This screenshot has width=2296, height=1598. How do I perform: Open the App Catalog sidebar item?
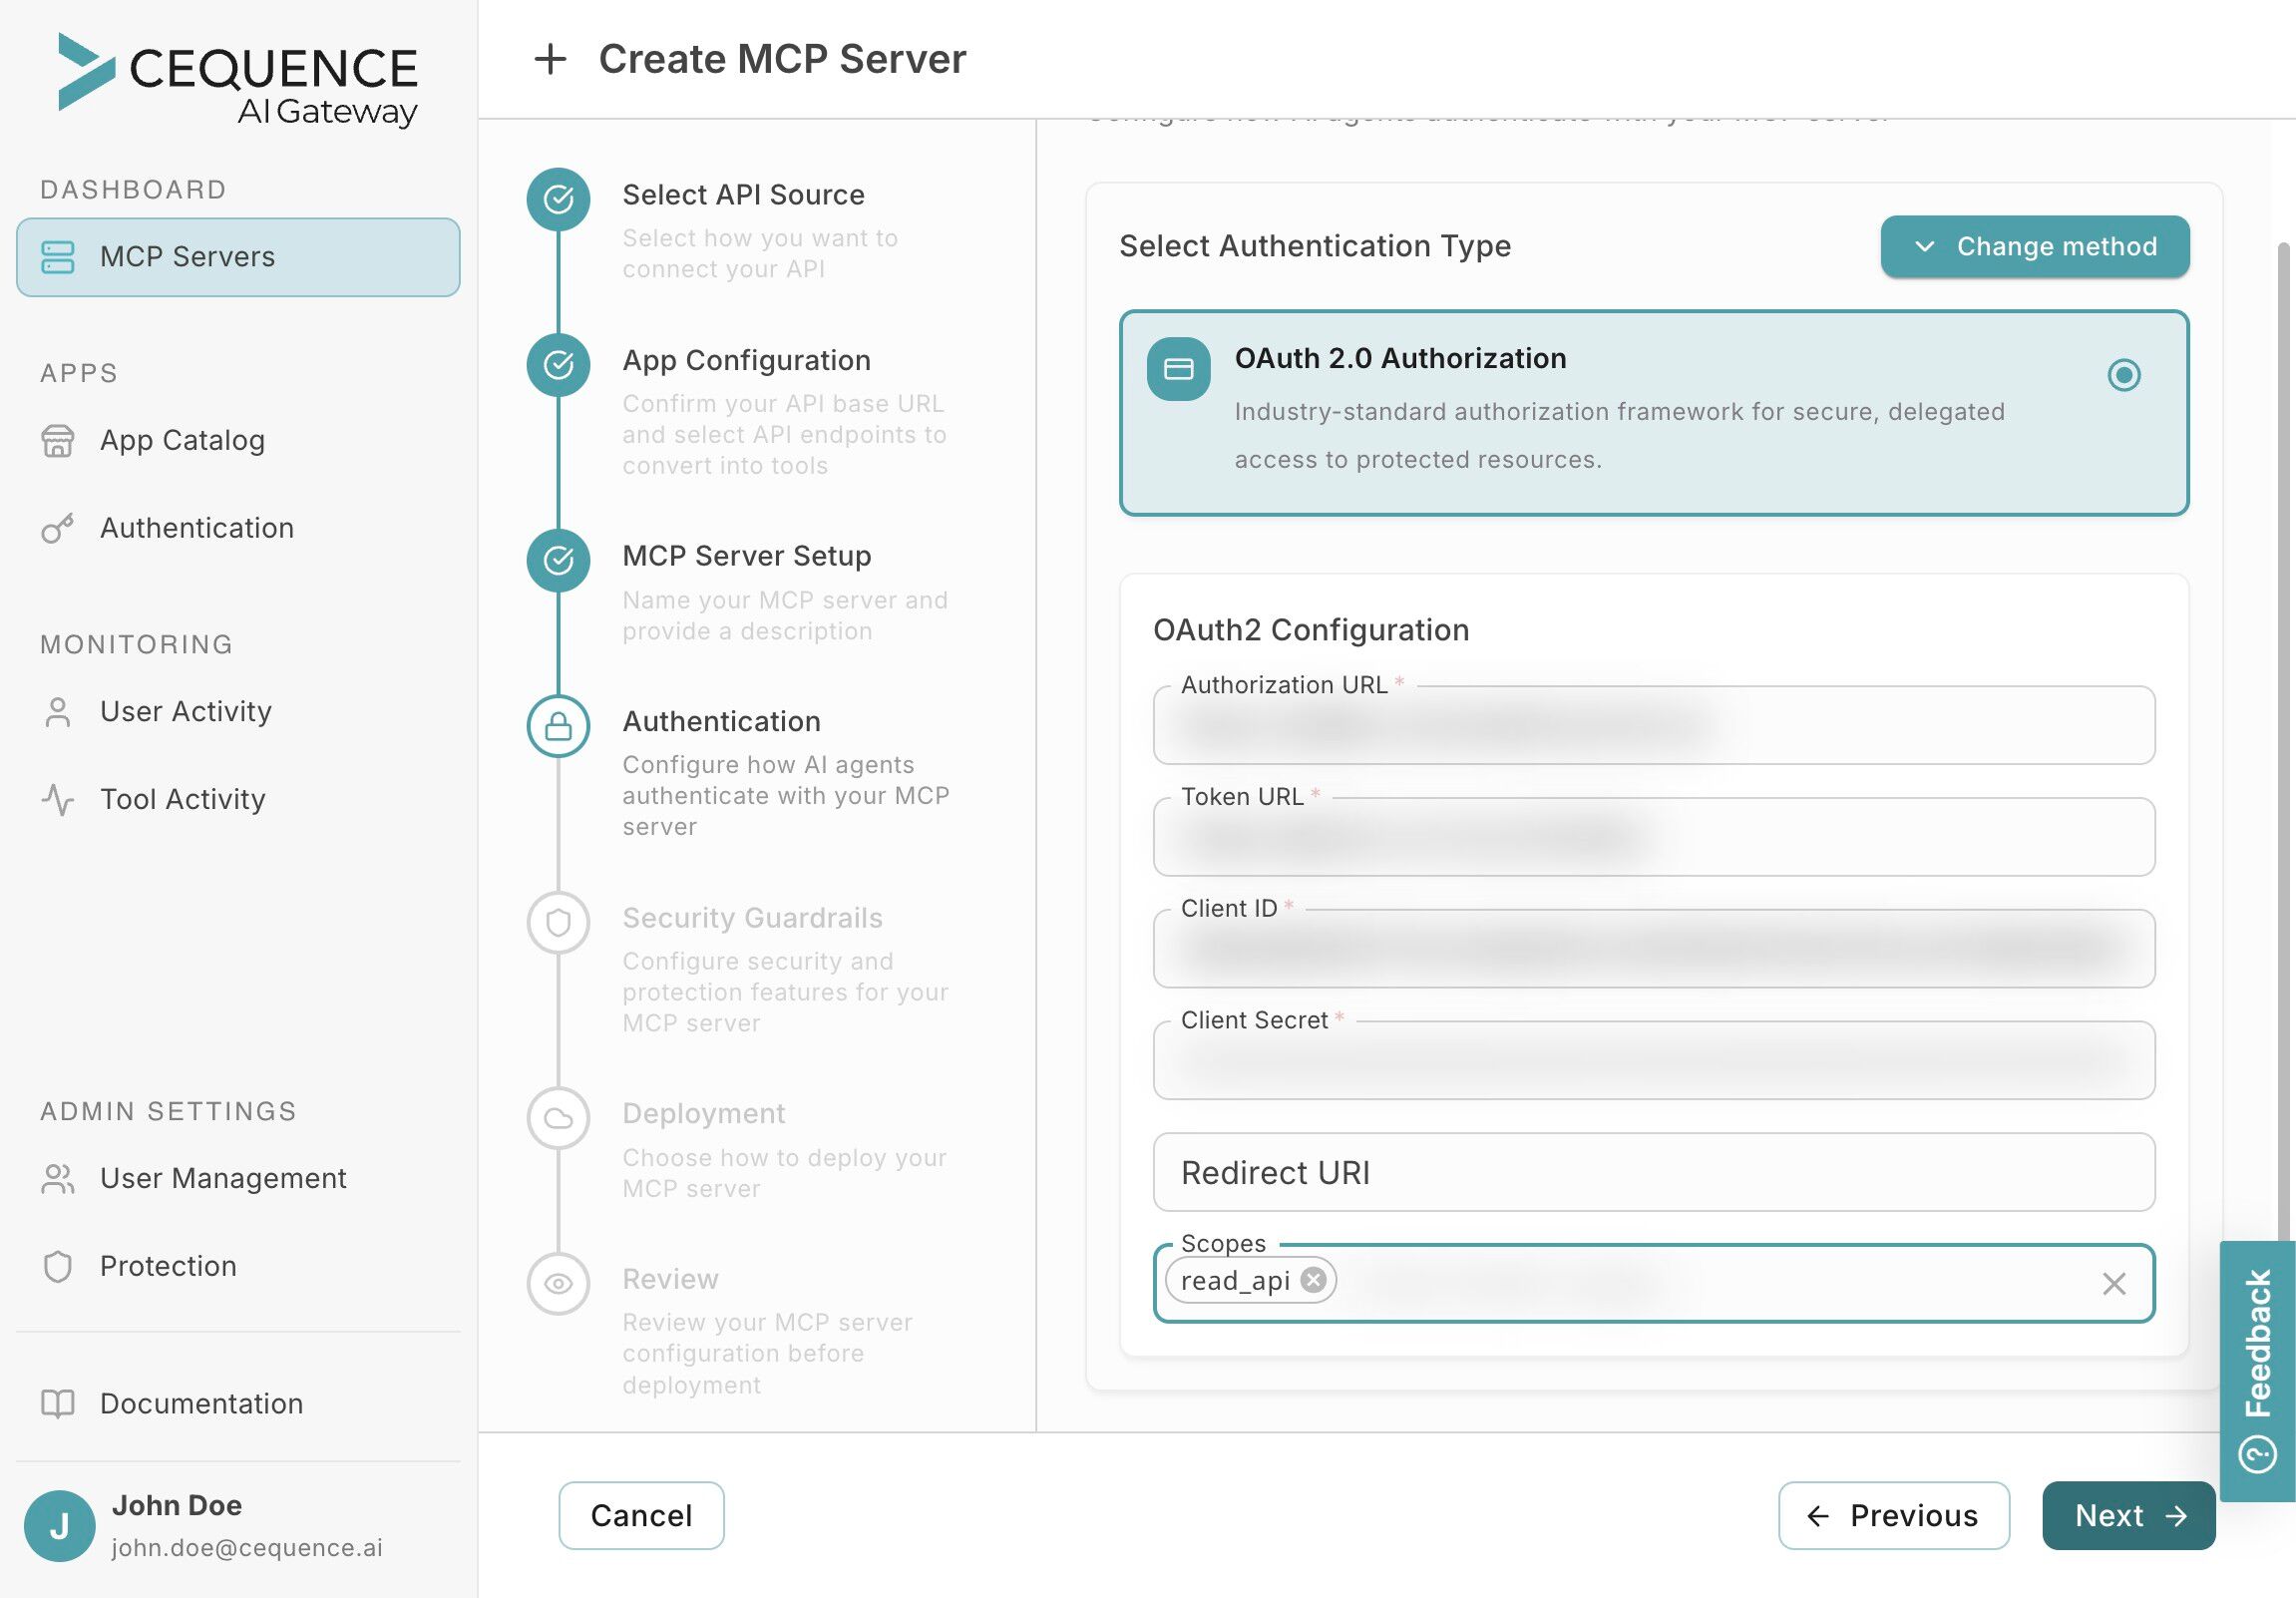click(182, 440)
